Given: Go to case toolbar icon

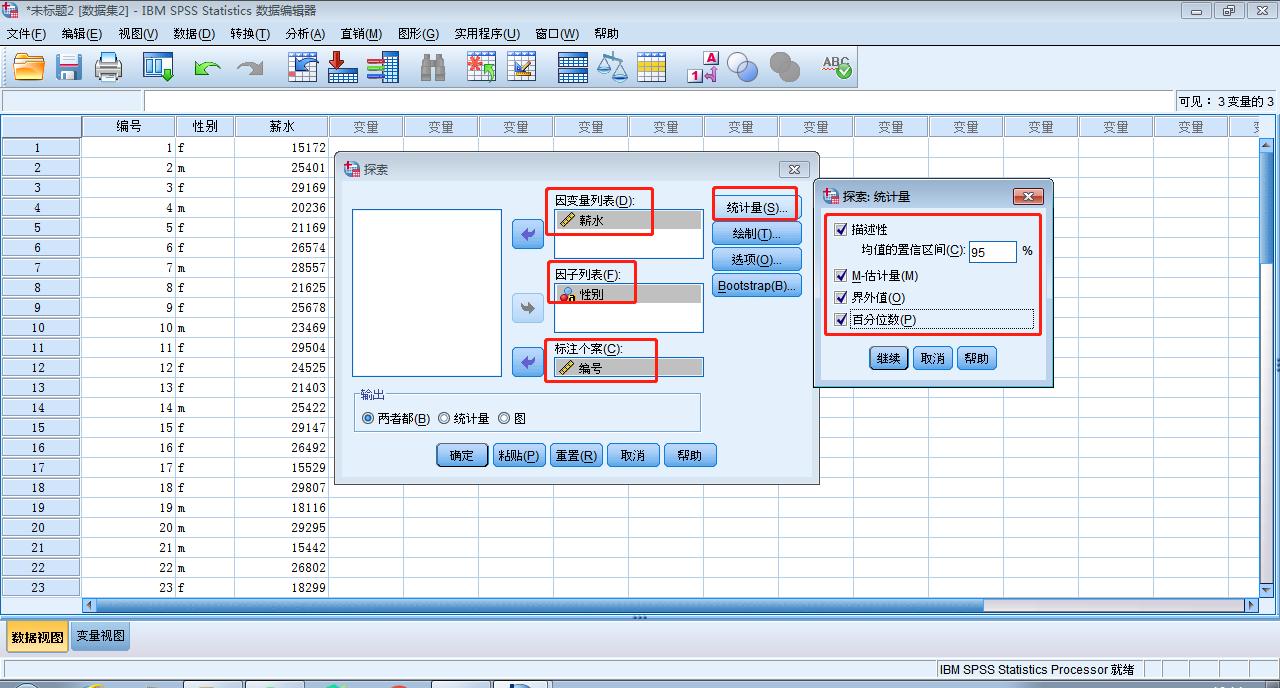Looking at the screenshot, I should [302, 67].
